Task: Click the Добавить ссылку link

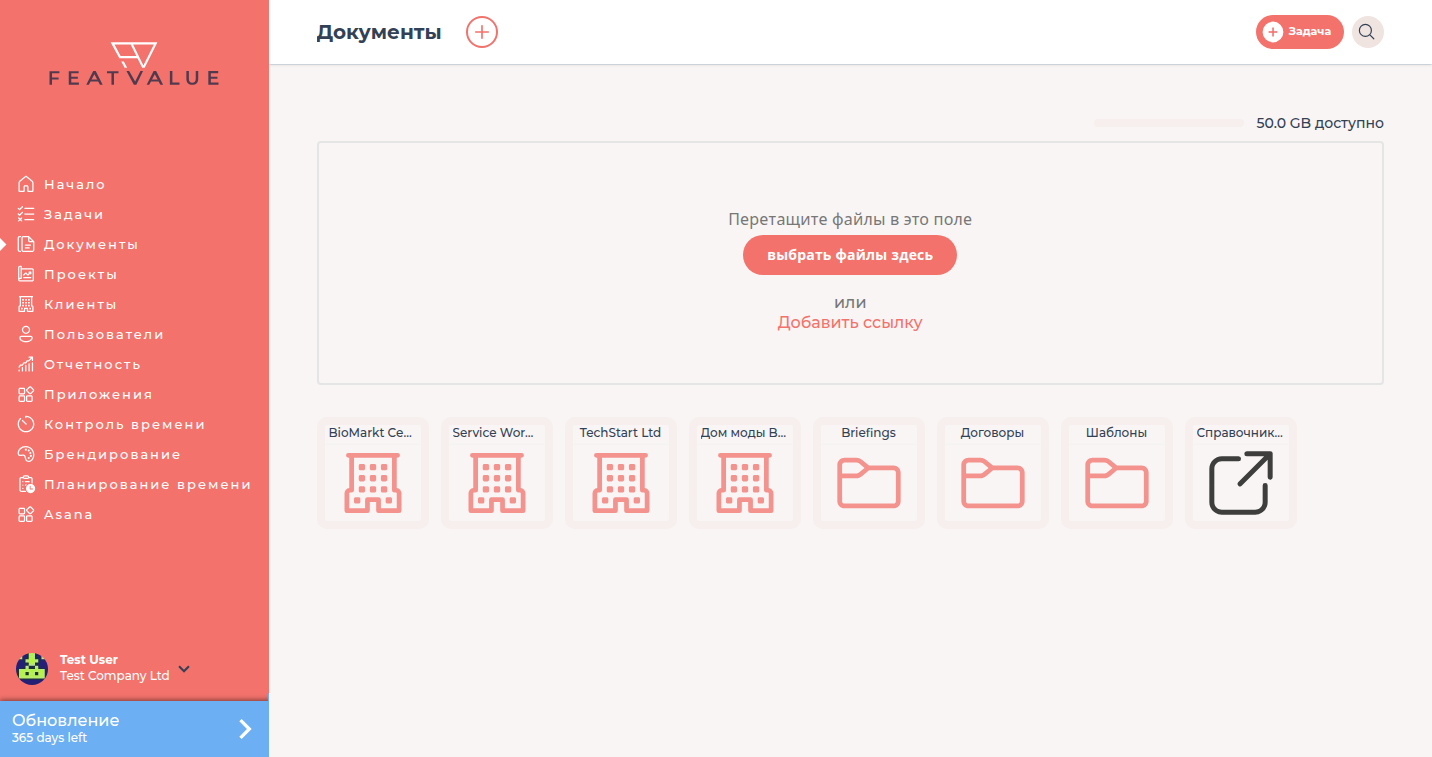Action: pos(850,322)
